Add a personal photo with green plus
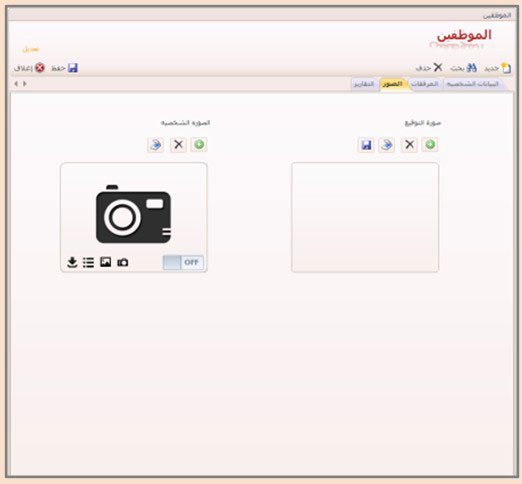The image size is (522, 484). [199, 145]
